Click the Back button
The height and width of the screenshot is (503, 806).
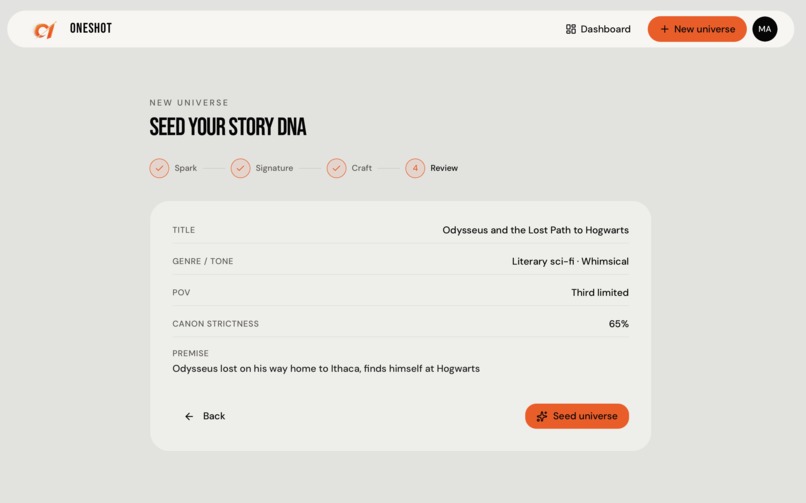205,416
